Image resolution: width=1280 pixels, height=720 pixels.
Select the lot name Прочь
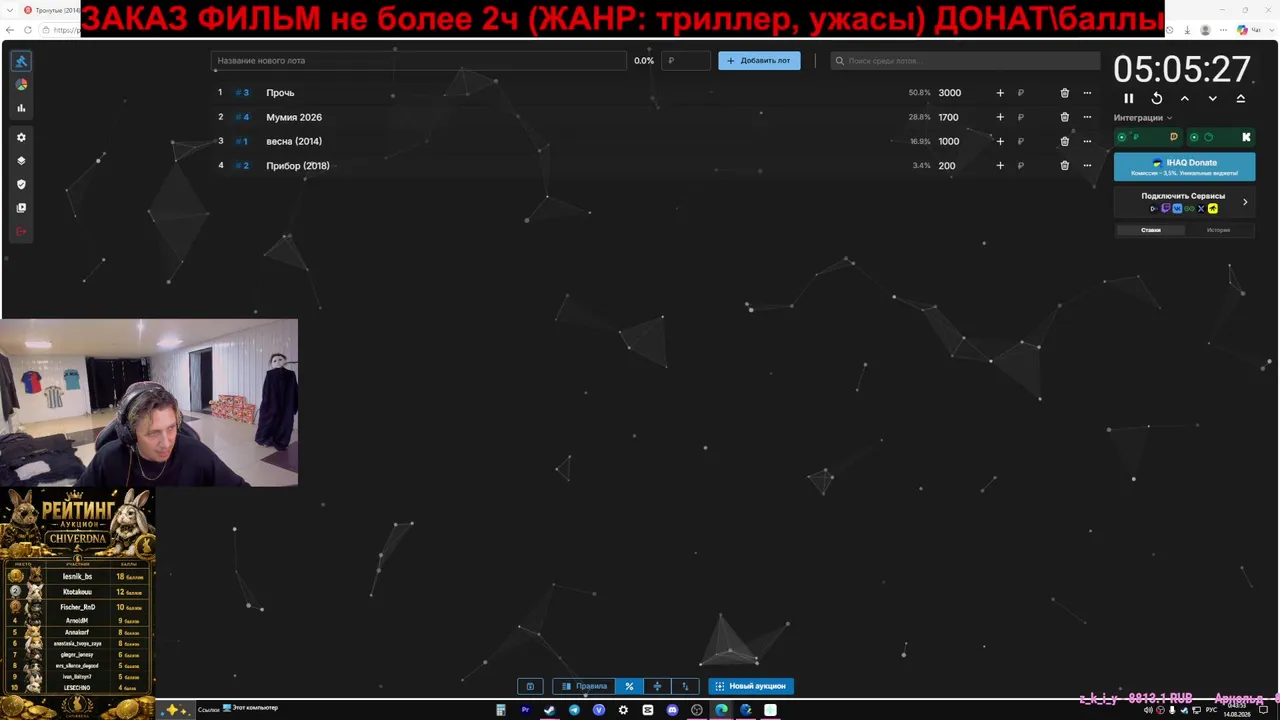[x=280, y=93]
